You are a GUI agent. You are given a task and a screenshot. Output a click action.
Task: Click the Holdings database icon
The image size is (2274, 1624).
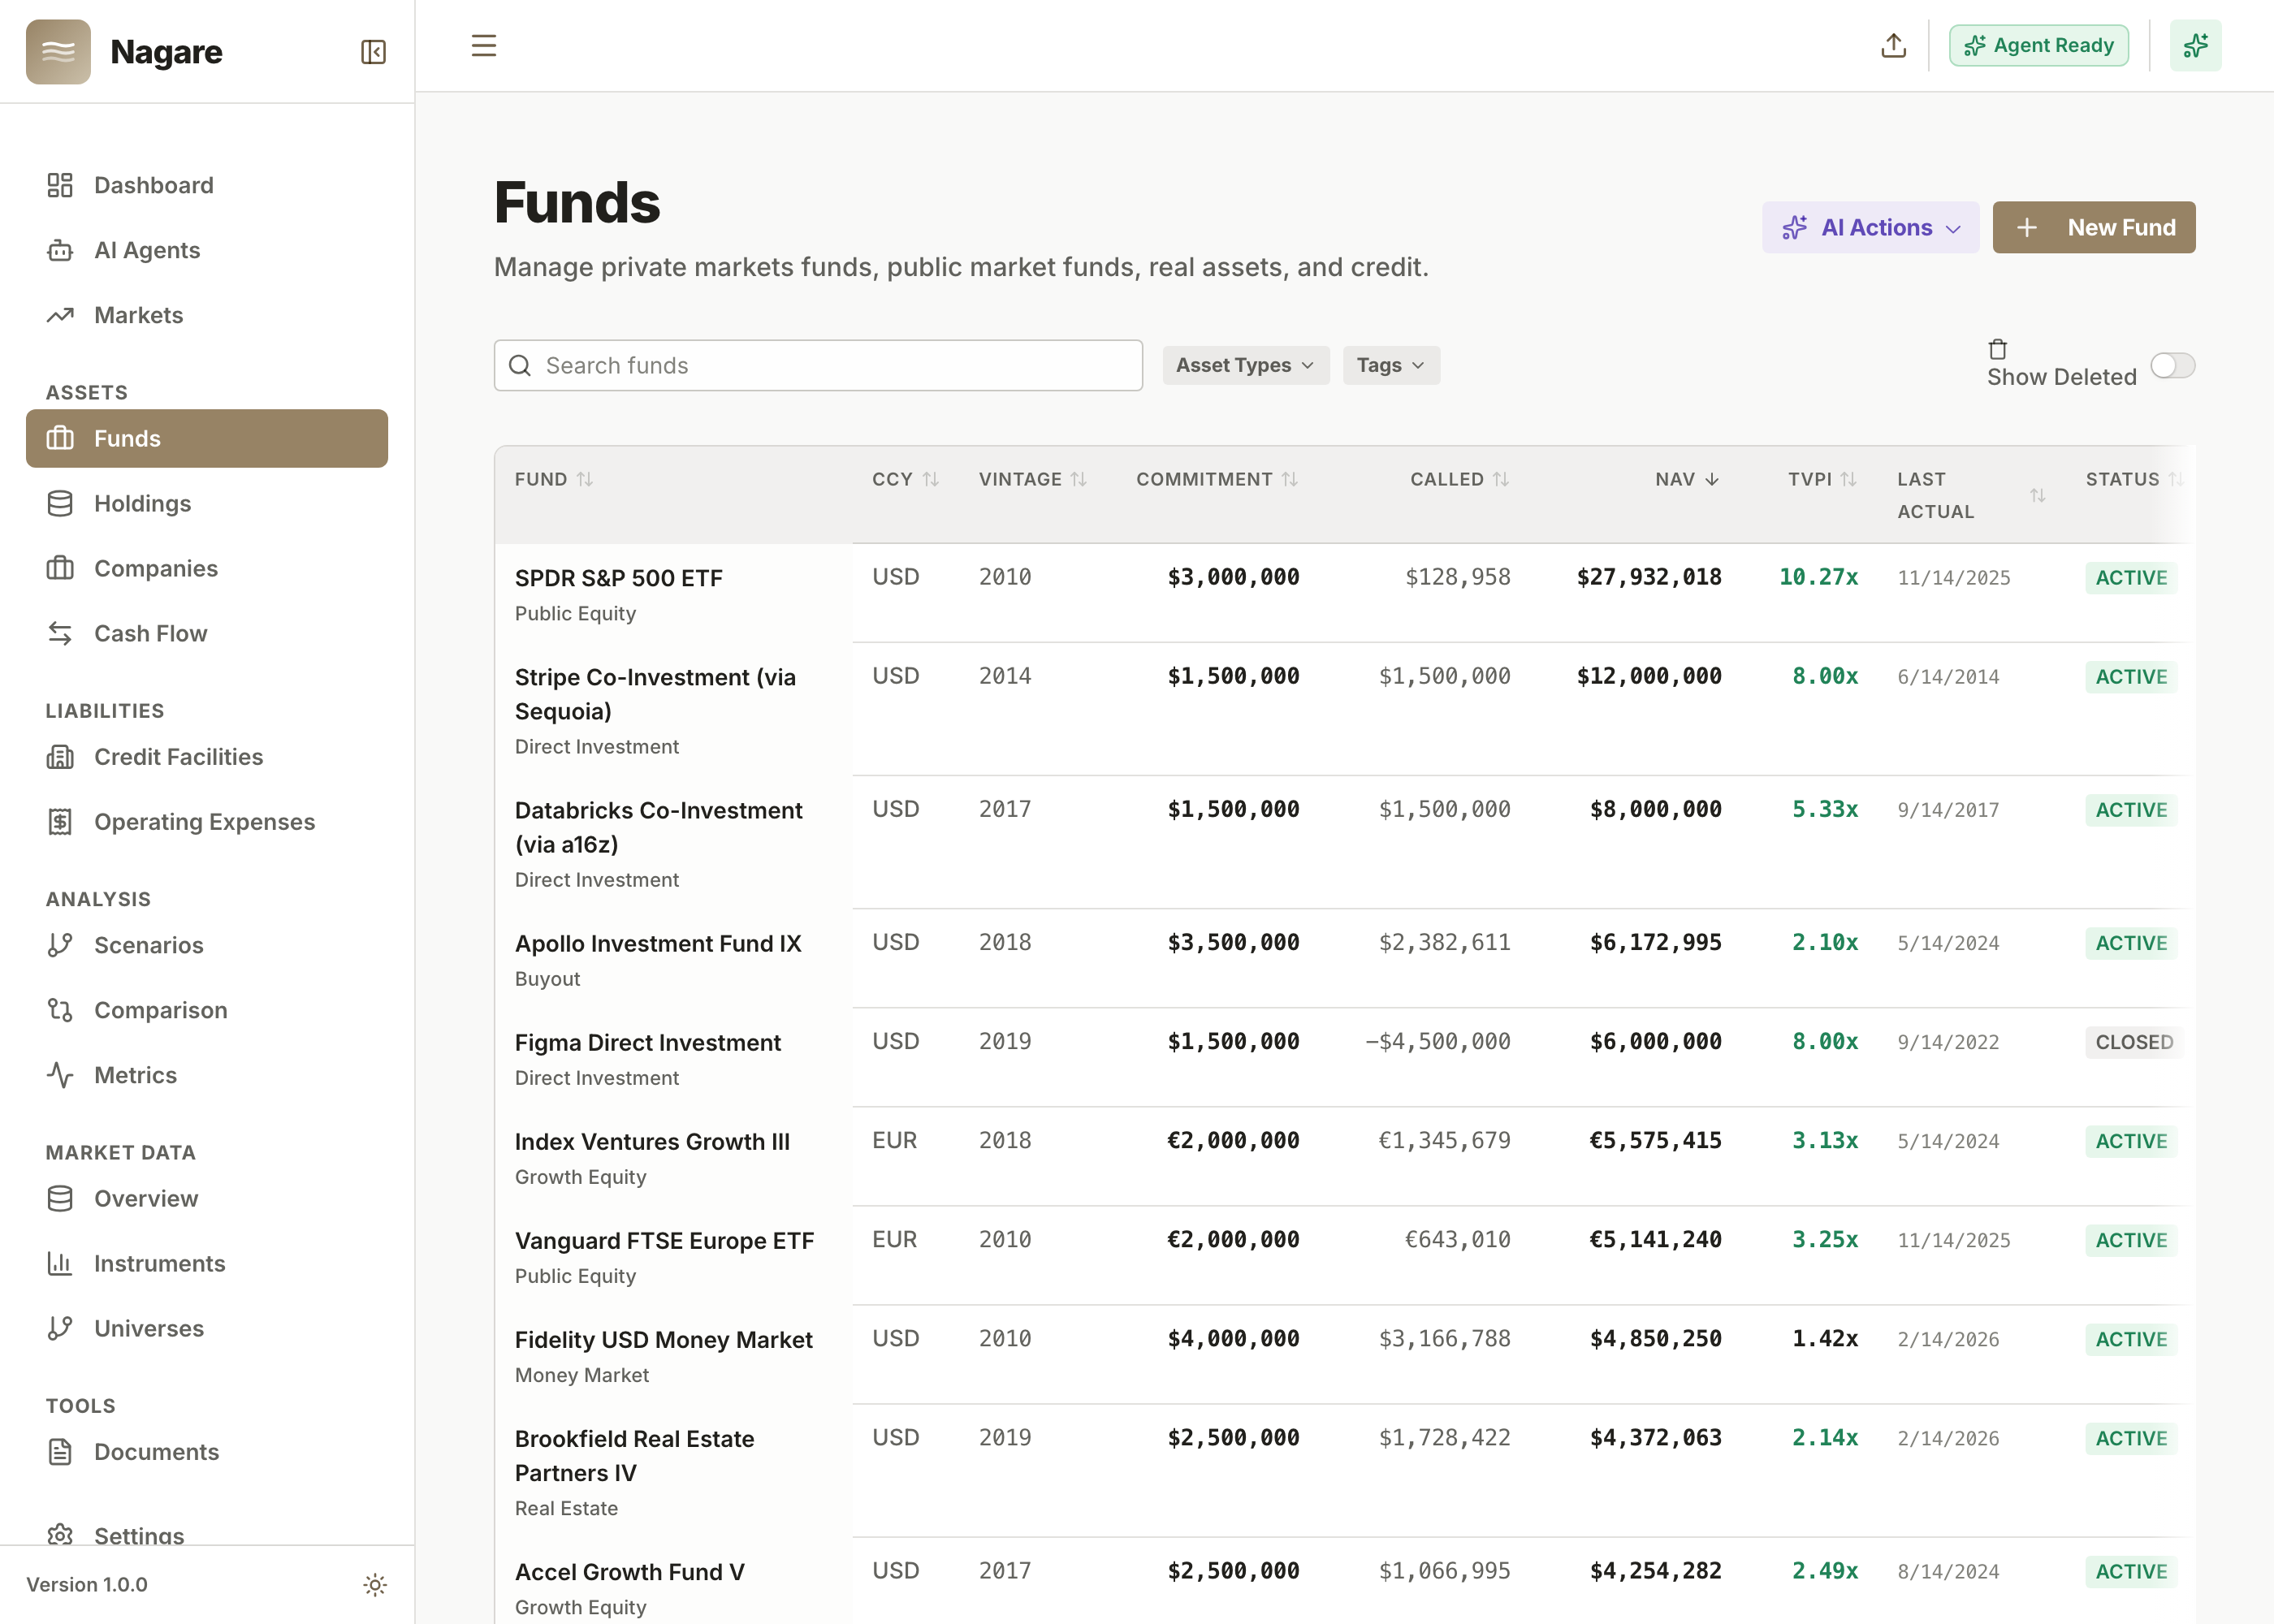pyautogui.click(x=60, y=503)
